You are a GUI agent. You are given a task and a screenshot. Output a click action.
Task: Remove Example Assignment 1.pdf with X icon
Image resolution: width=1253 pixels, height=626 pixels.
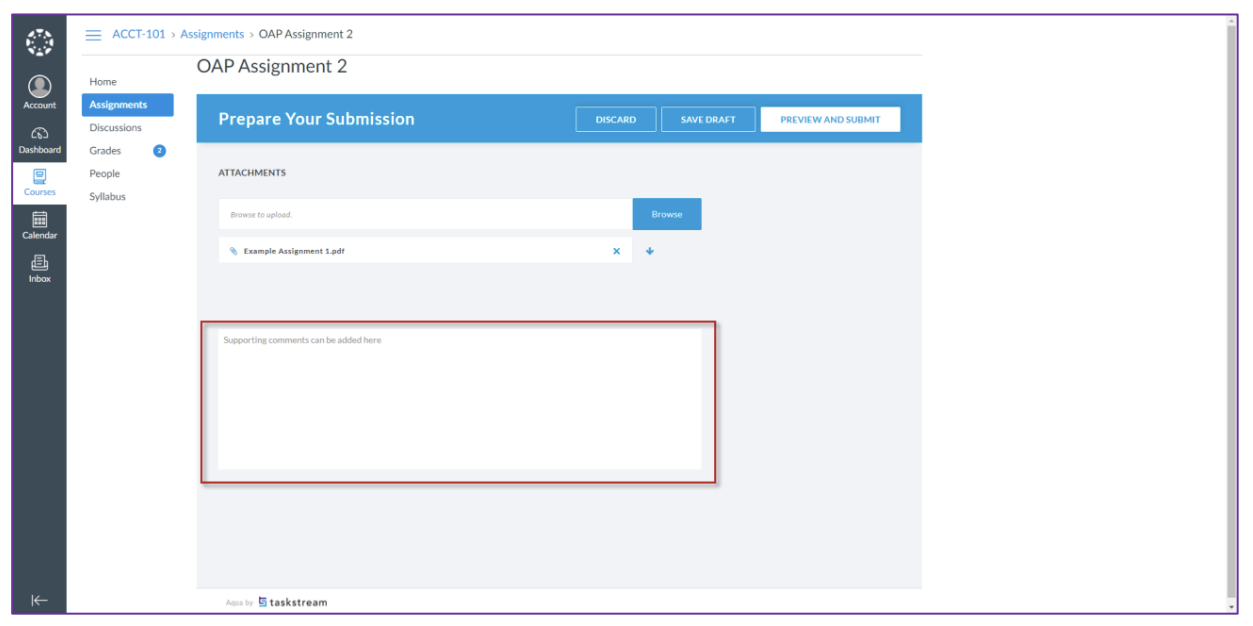pos(616,251)
